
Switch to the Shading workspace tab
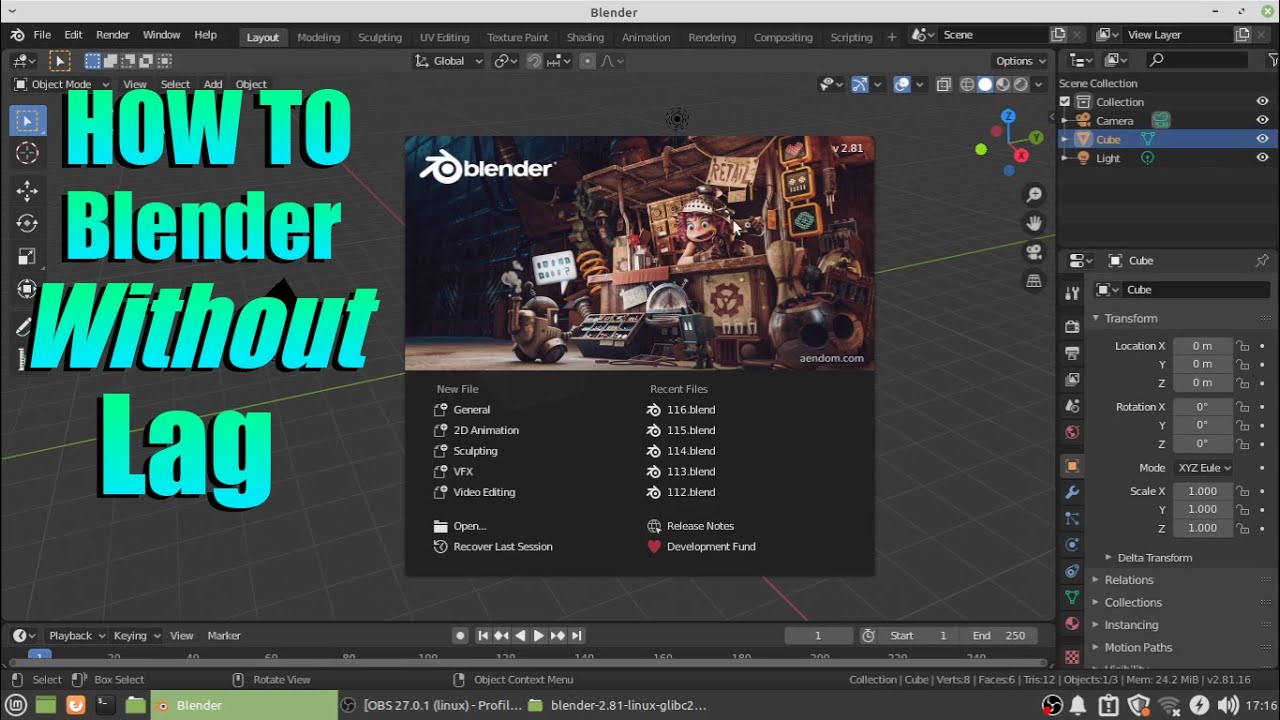pyautogui.click(x=585, y=37)
